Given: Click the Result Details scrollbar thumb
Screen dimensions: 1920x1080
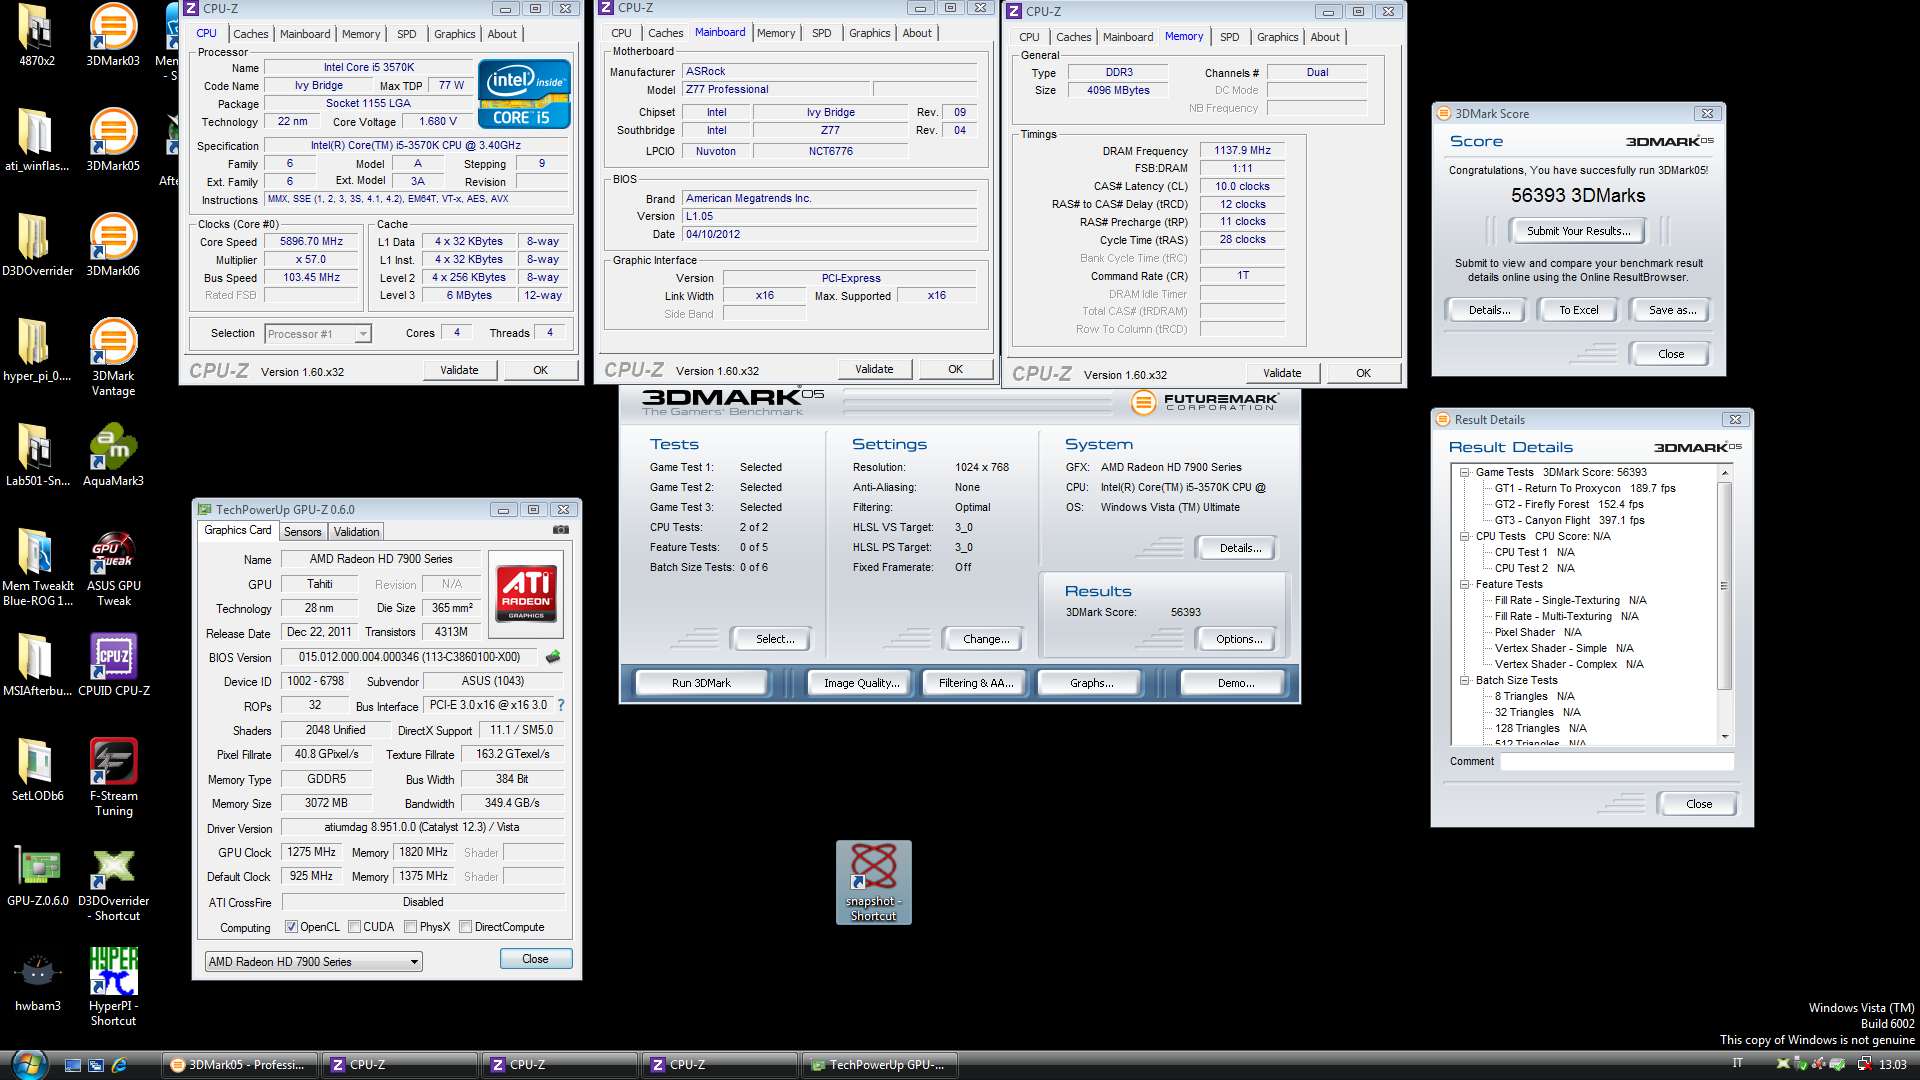Looking at the screenshot, I should (1724, 586).
